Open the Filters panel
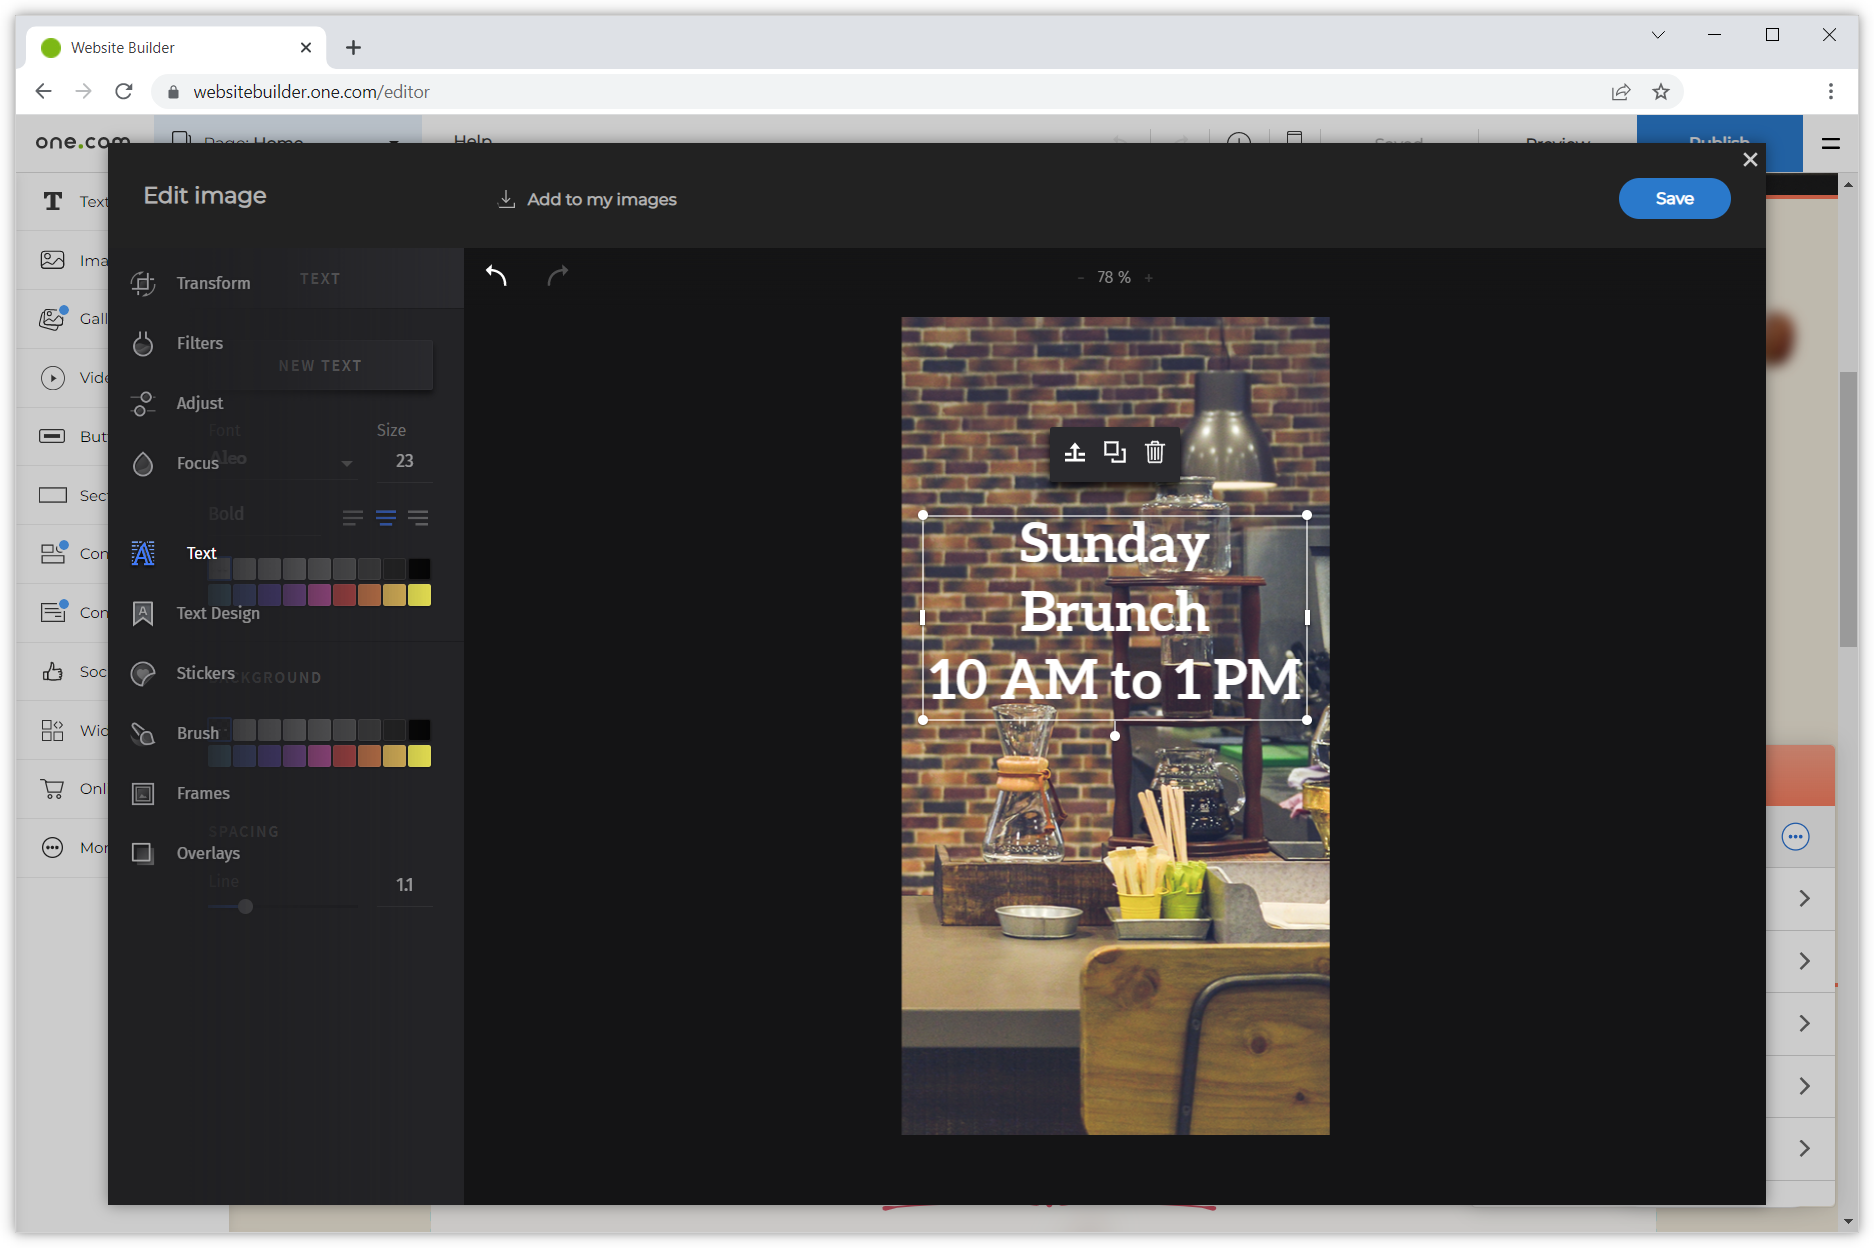1874x1248 pixels. pyautogui.click(x=198, y=343)
